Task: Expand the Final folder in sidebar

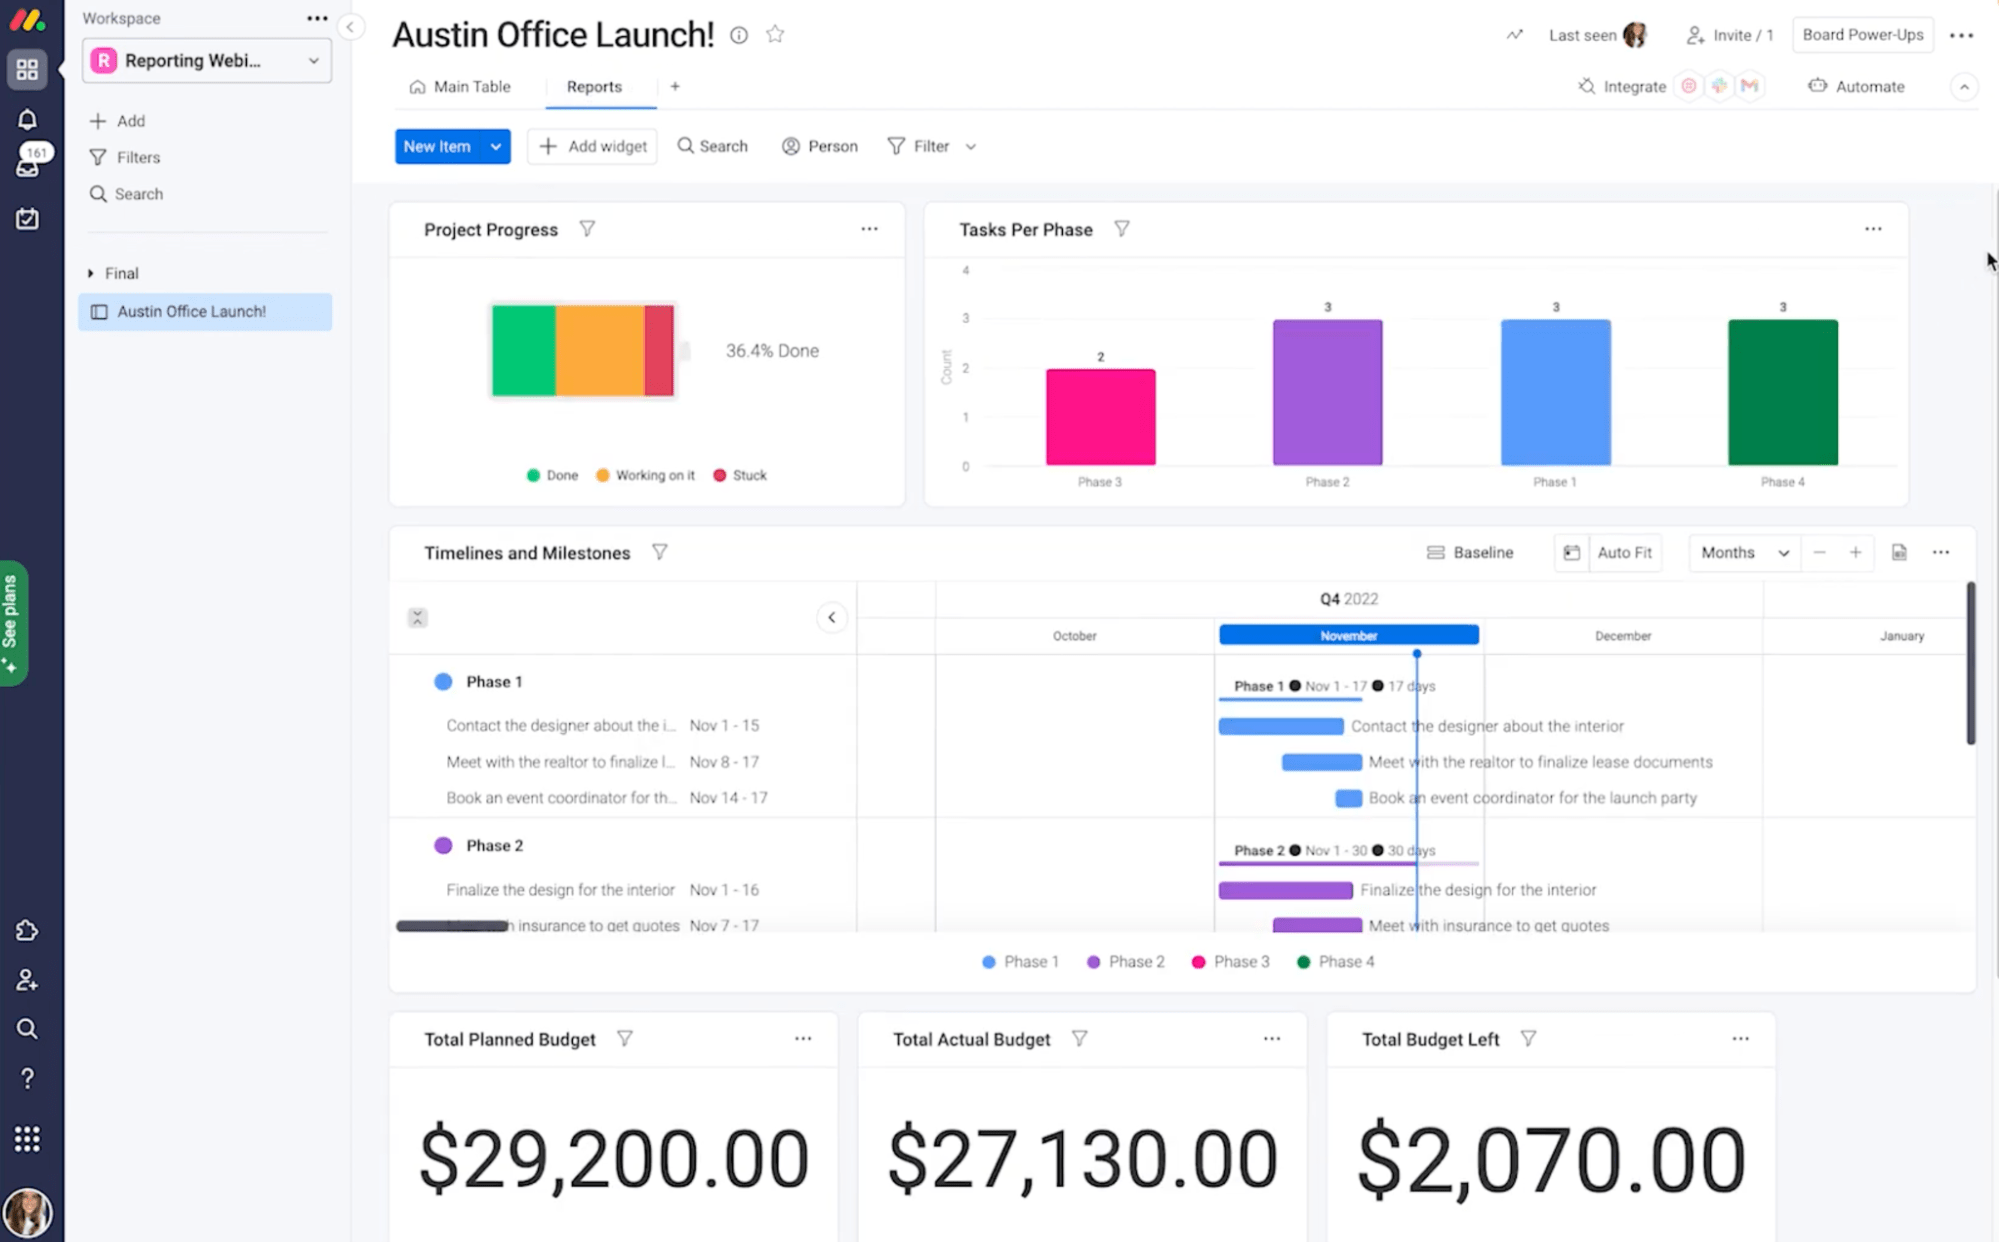Action: 90,272
